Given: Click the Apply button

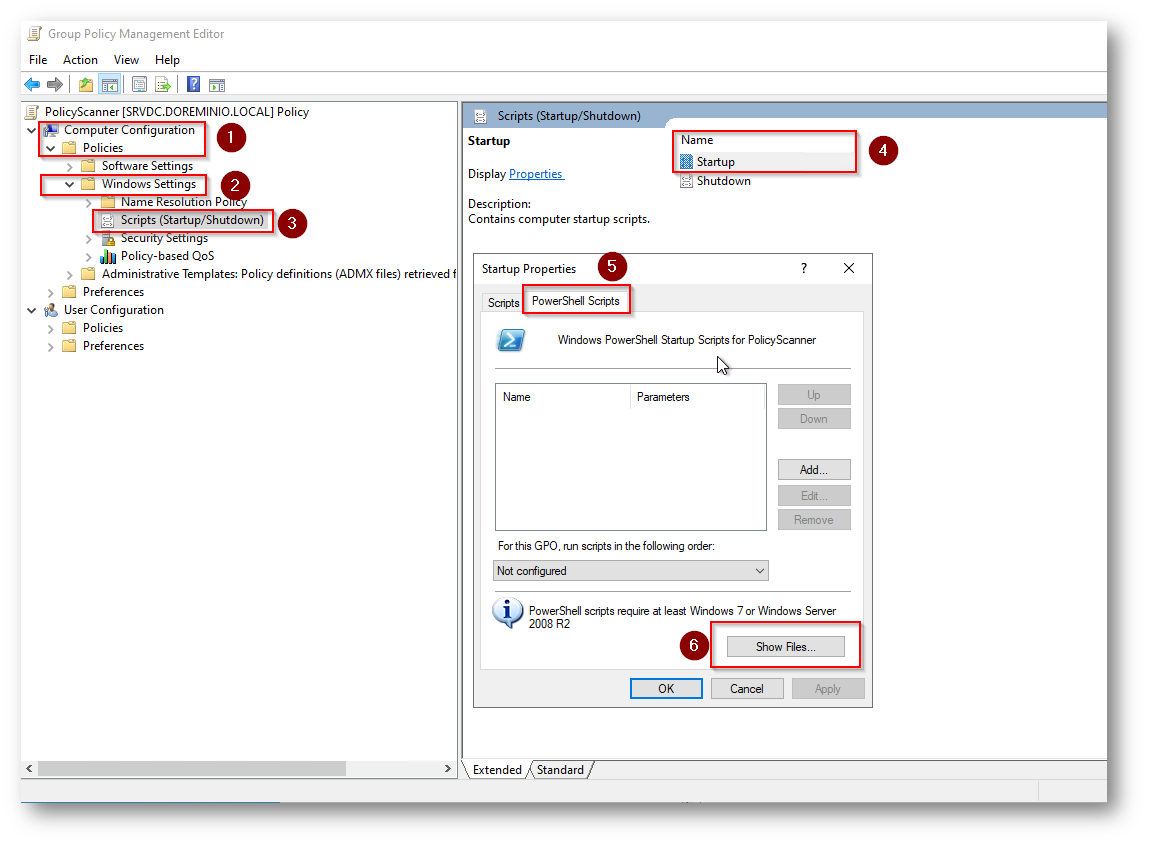Looking at the screenshot, I should [828, 689].
